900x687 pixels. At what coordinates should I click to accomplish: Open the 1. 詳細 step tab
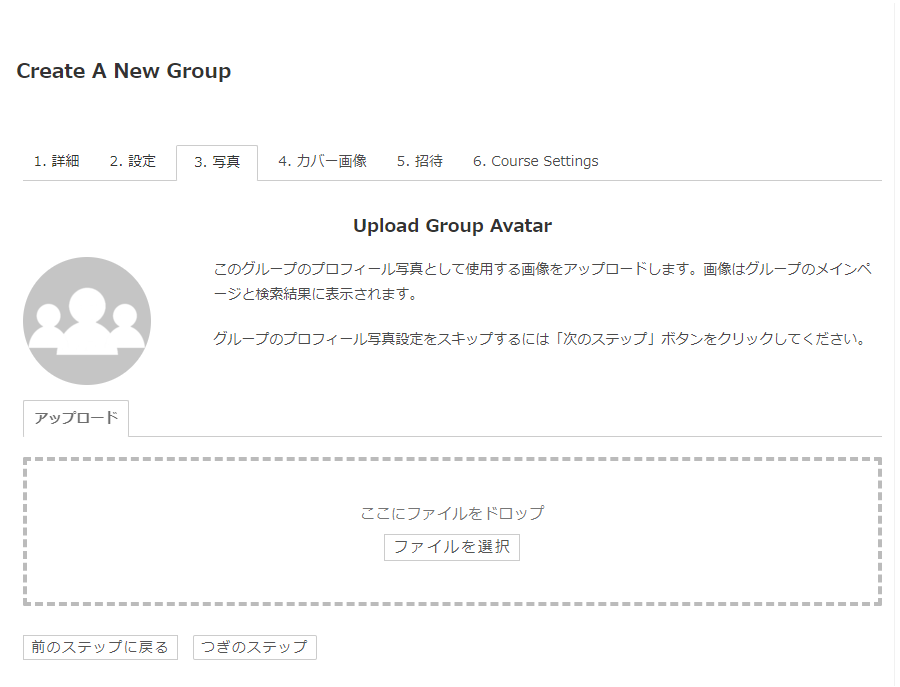(56, 161)
